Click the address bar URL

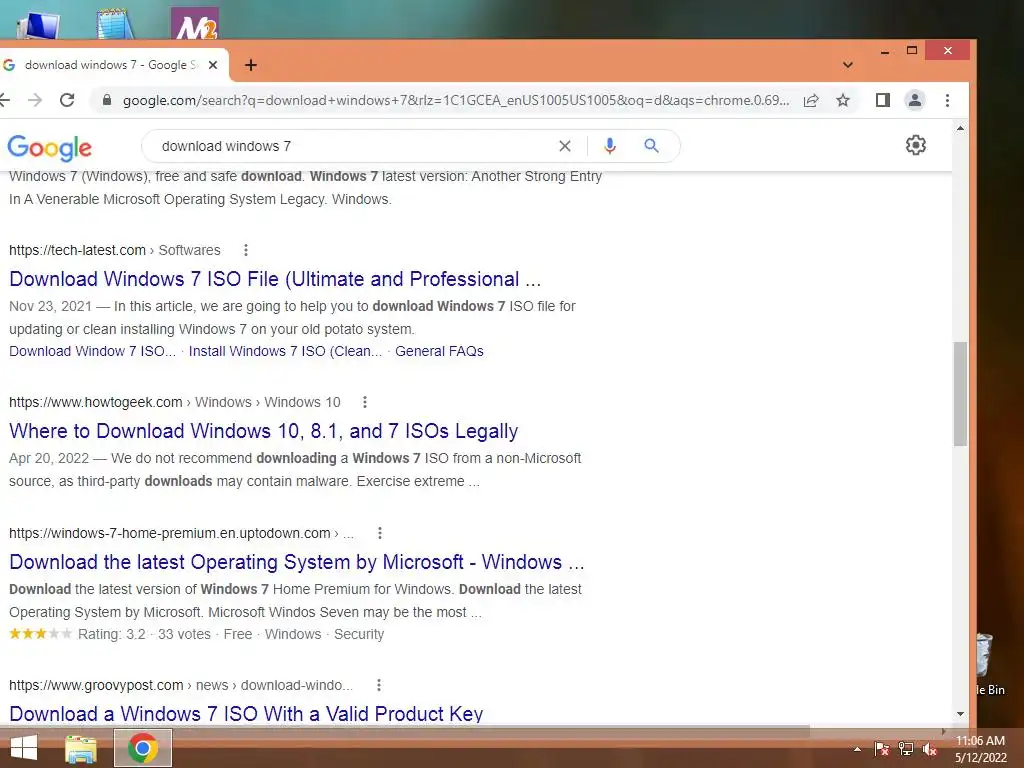pyautogui.click(x=456, y=100)
